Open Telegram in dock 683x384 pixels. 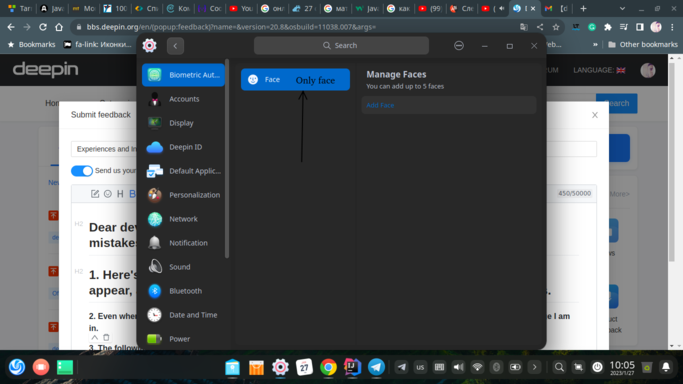coord(376,367)
